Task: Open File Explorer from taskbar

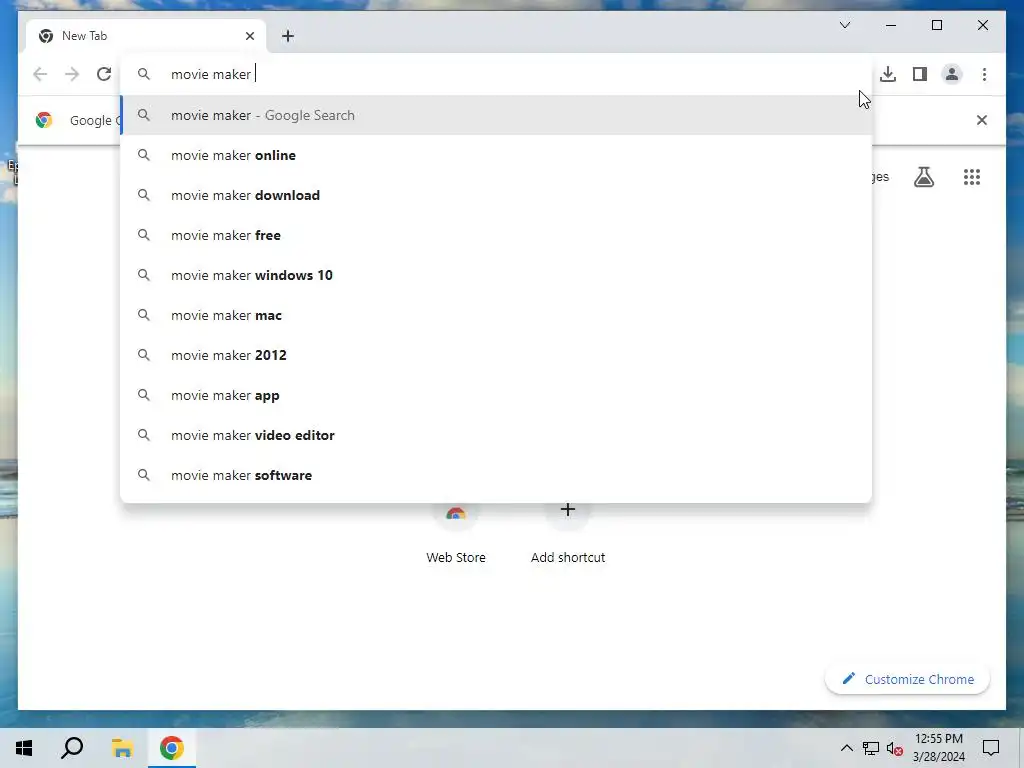Action: tap(121, 748)
